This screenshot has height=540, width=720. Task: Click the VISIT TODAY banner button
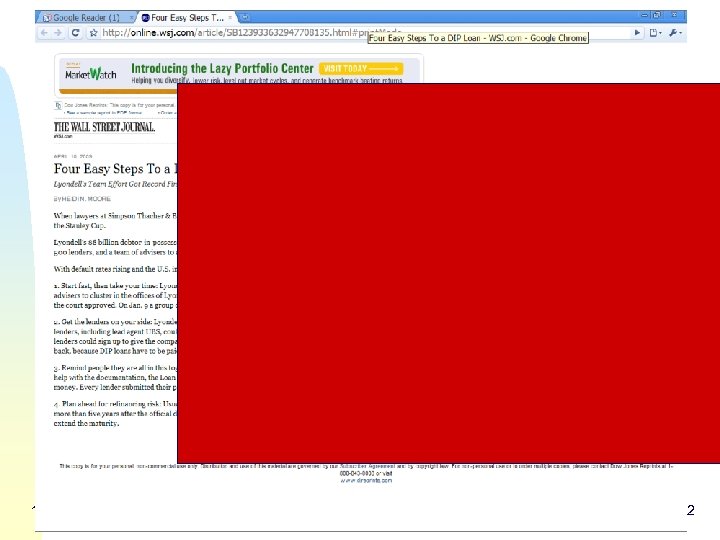[x=361, y=68]
